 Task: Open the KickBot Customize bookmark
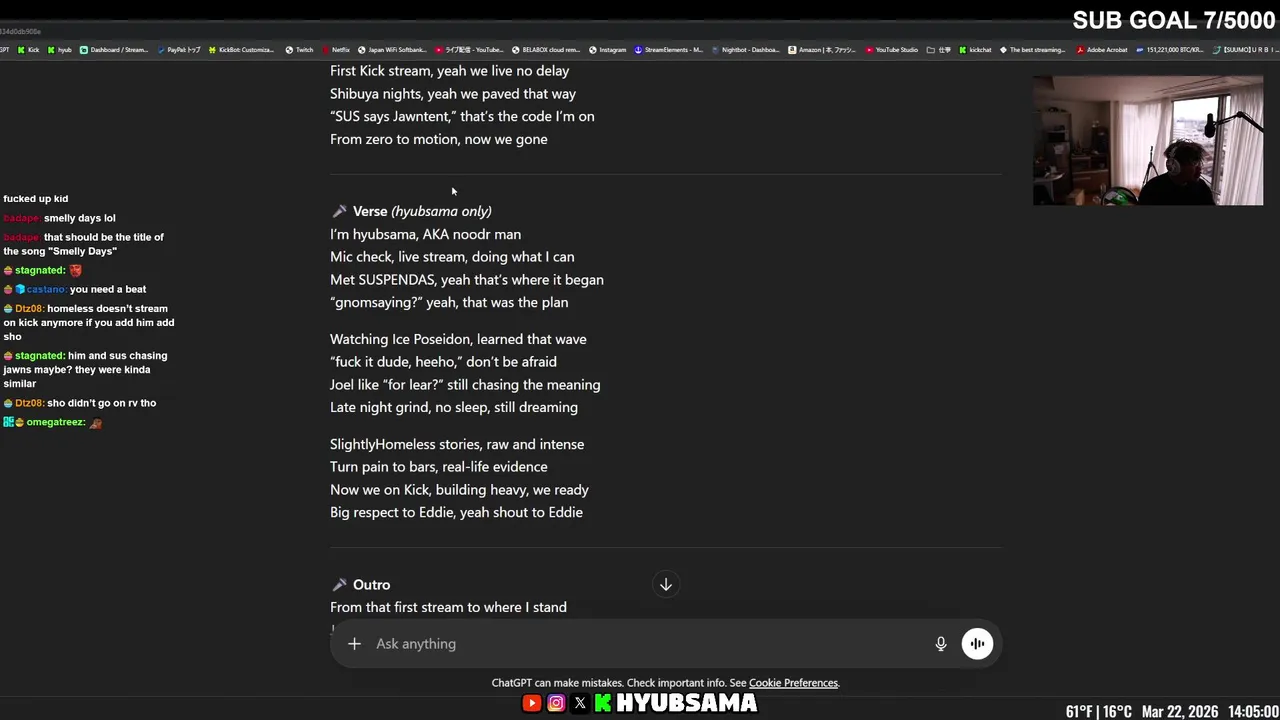pos(241,50)
